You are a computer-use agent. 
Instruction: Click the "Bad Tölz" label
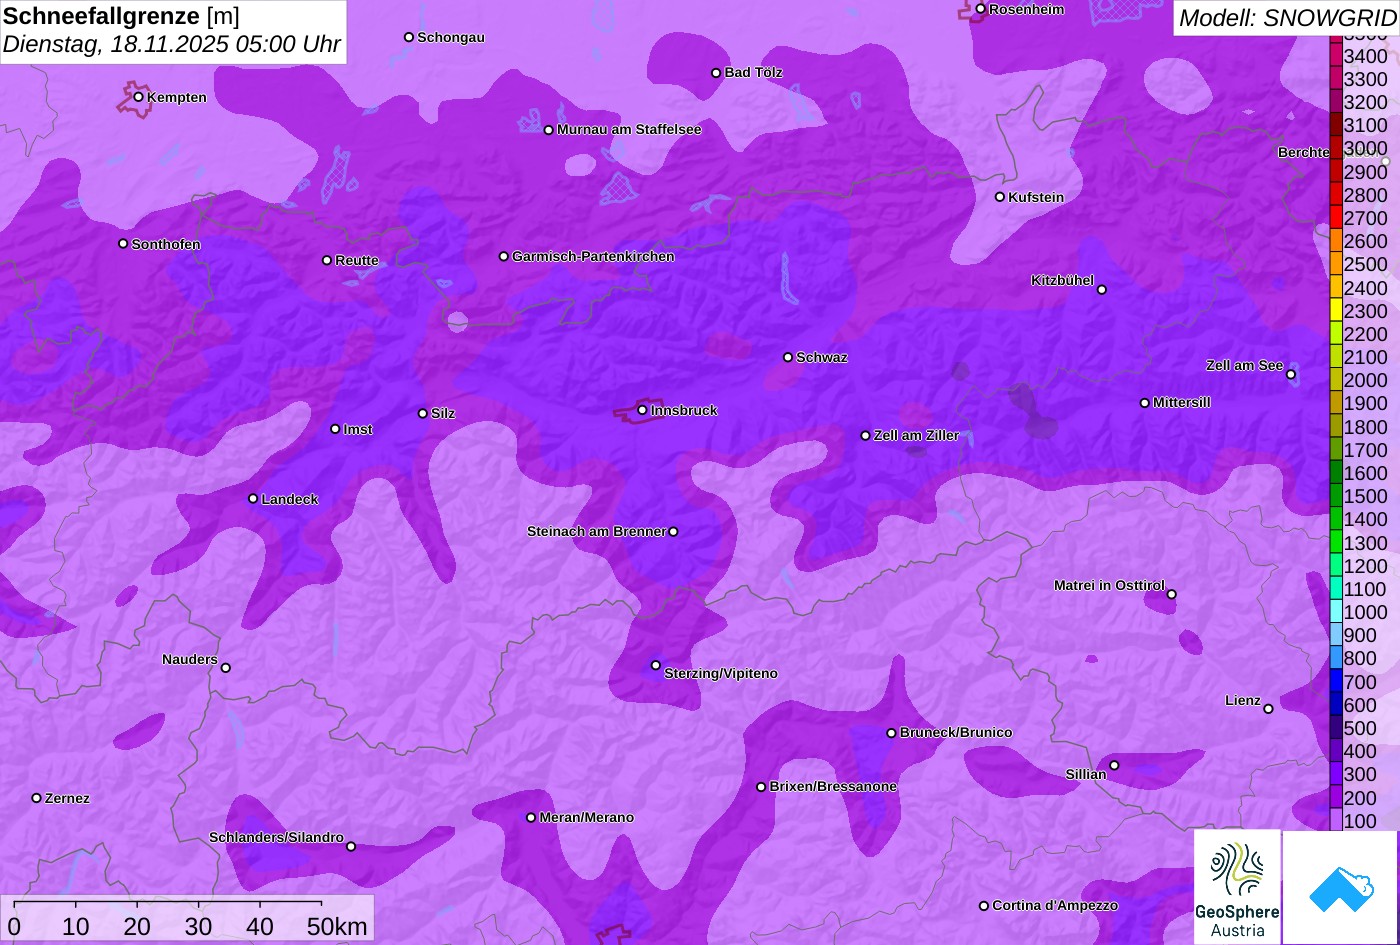753,72
